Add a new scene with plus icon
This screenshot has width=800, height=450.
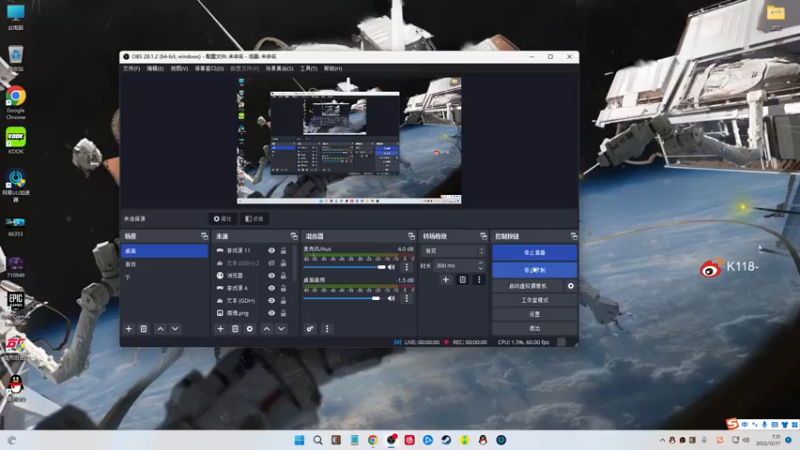[129, 329]
